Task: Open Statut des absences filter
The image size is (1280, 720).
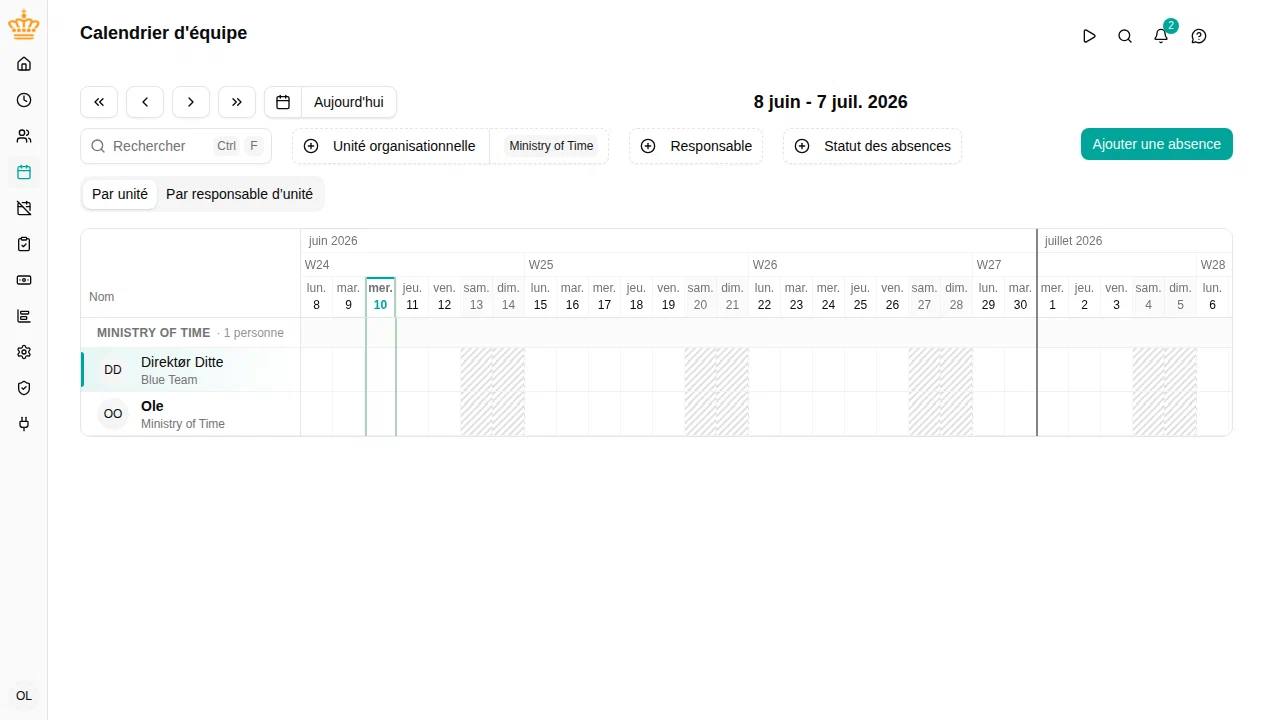Action: point(873,146)
